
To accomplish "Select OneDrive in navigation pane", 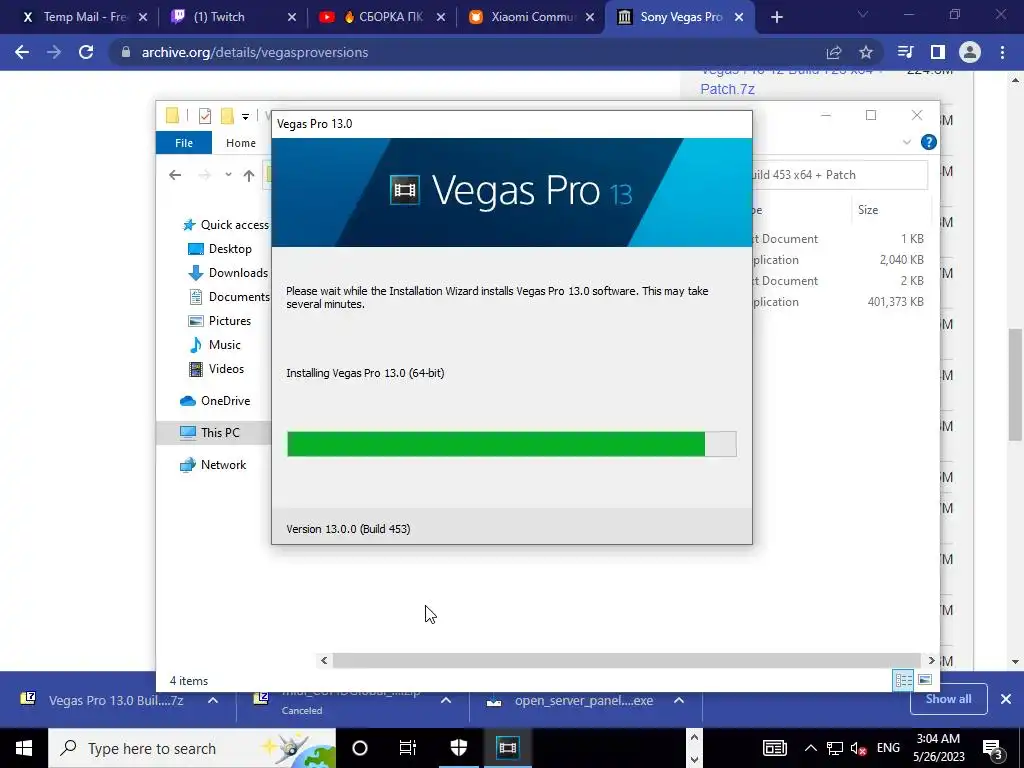I will [216, 401].
